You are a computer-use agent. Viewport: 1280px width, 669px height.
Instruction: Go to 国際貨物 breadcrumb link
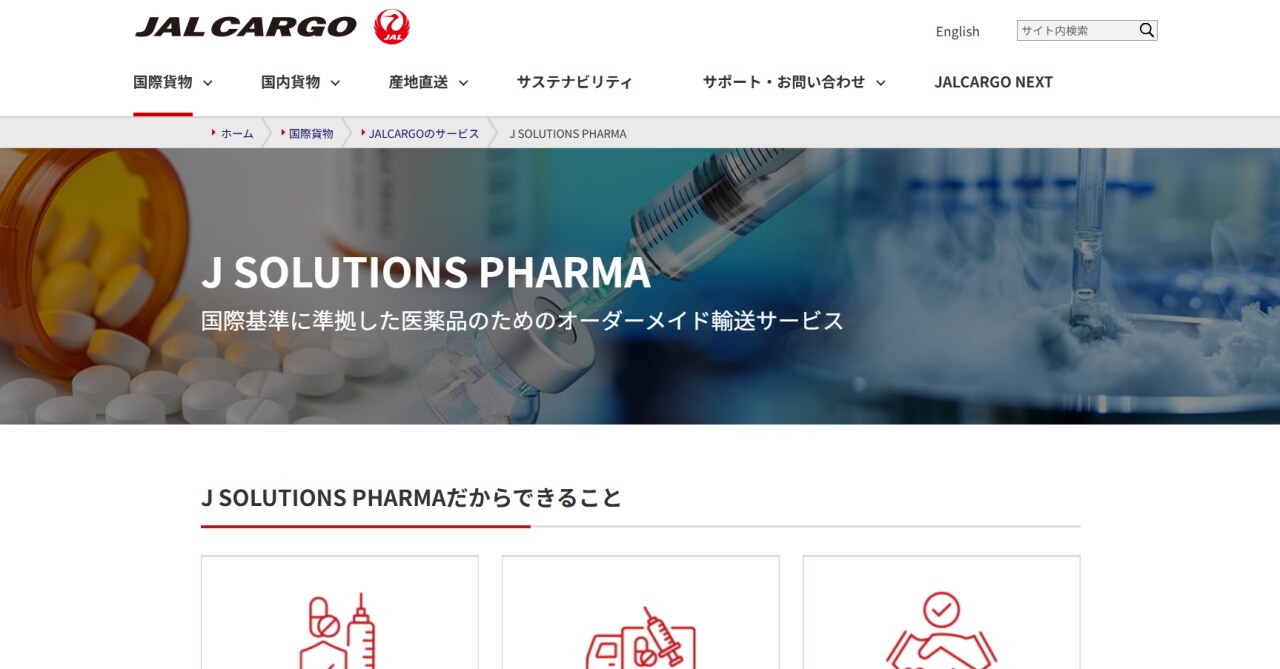click(x=311, y=133)
